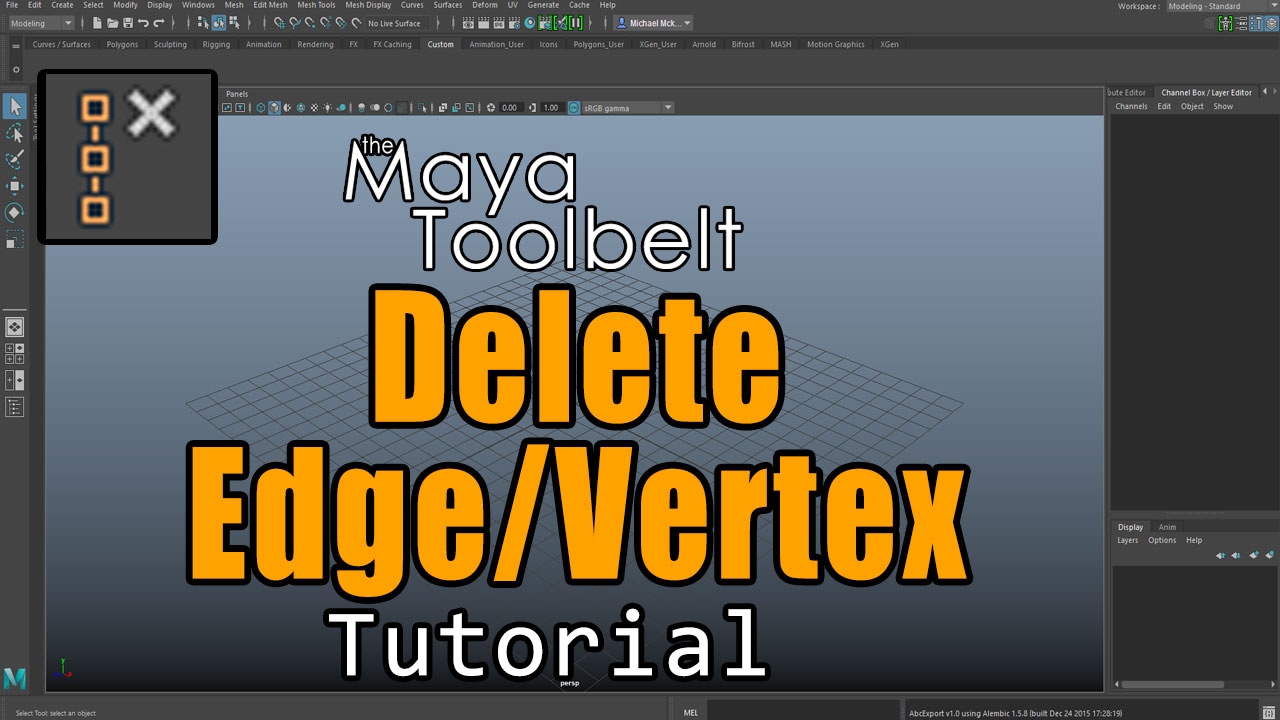Switch to the MASH shelf tab
This screenshot has width=1280, height=720.
point(780,45)
